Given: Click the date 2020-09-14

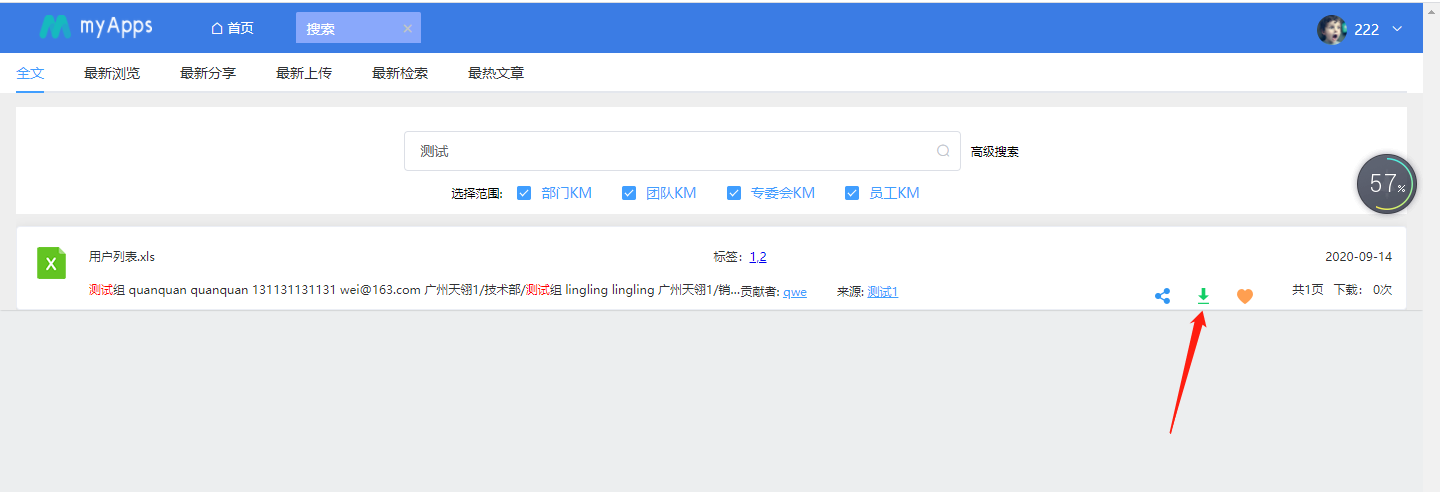Looking at the screenshot, I should pos(1358,257).
